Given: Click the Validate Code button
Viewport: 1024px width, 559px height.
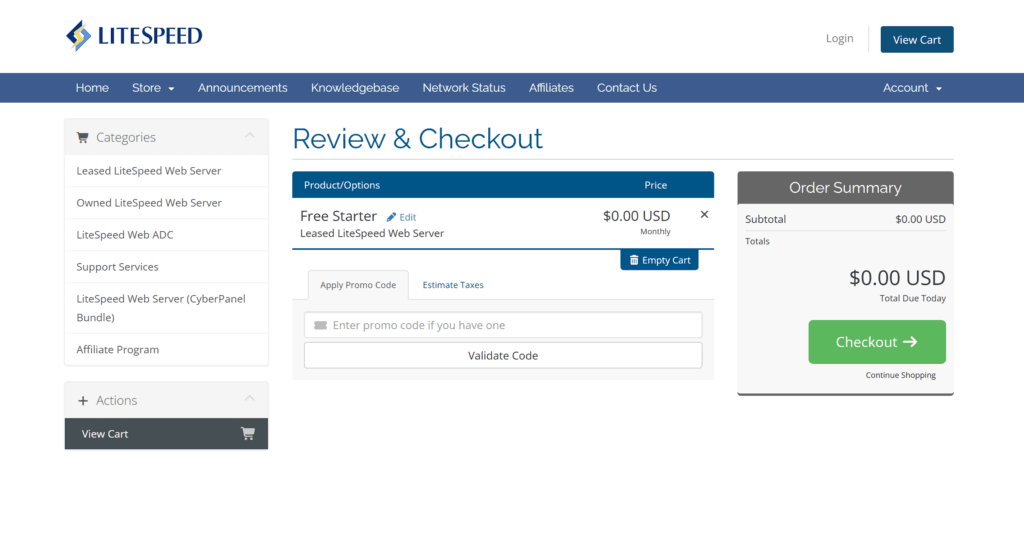Looking at the screenshot, I should pyautogui.click(x=503, y=355).
